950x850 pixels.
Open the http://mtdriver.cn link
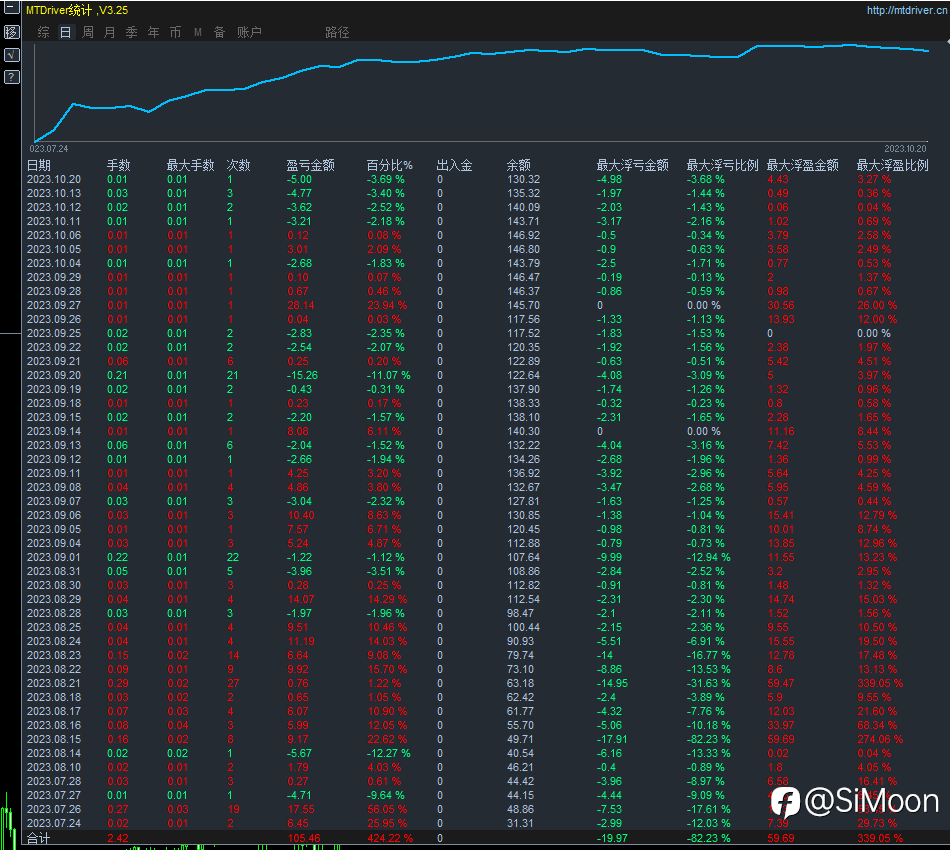[x=906, y=10]
